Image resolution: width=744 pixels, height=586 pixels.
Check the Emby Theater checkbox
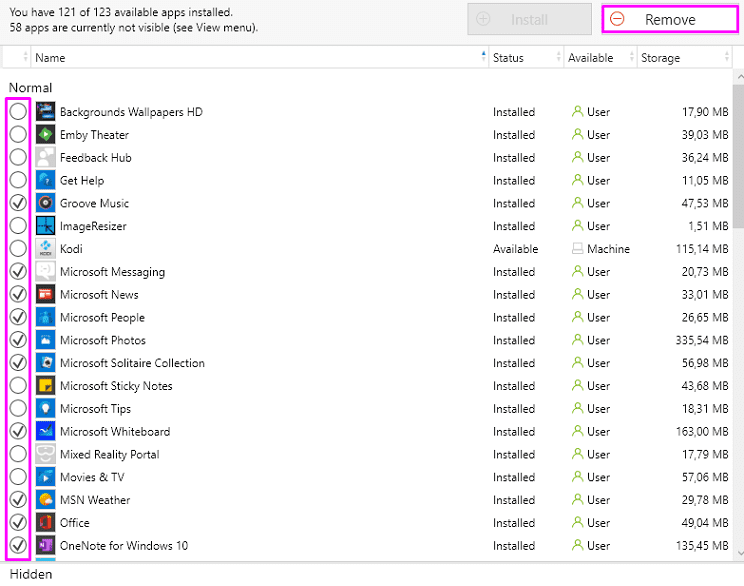pos(18,135)
